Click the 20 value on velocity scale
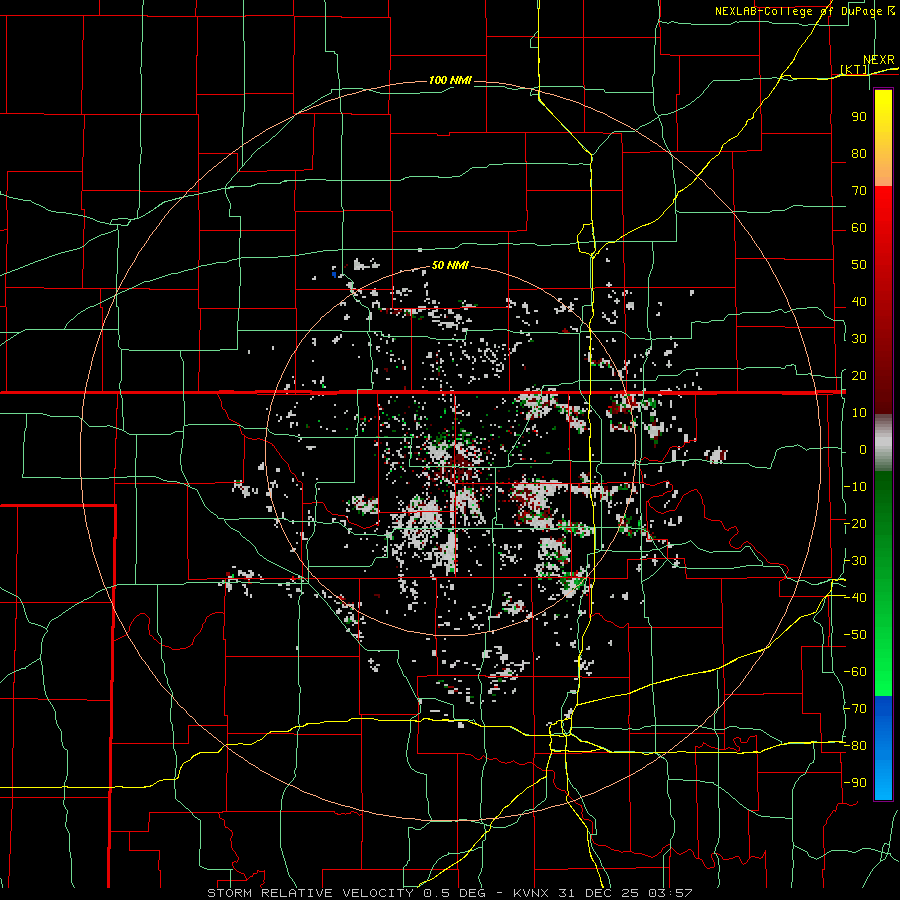 coord(859,375)
